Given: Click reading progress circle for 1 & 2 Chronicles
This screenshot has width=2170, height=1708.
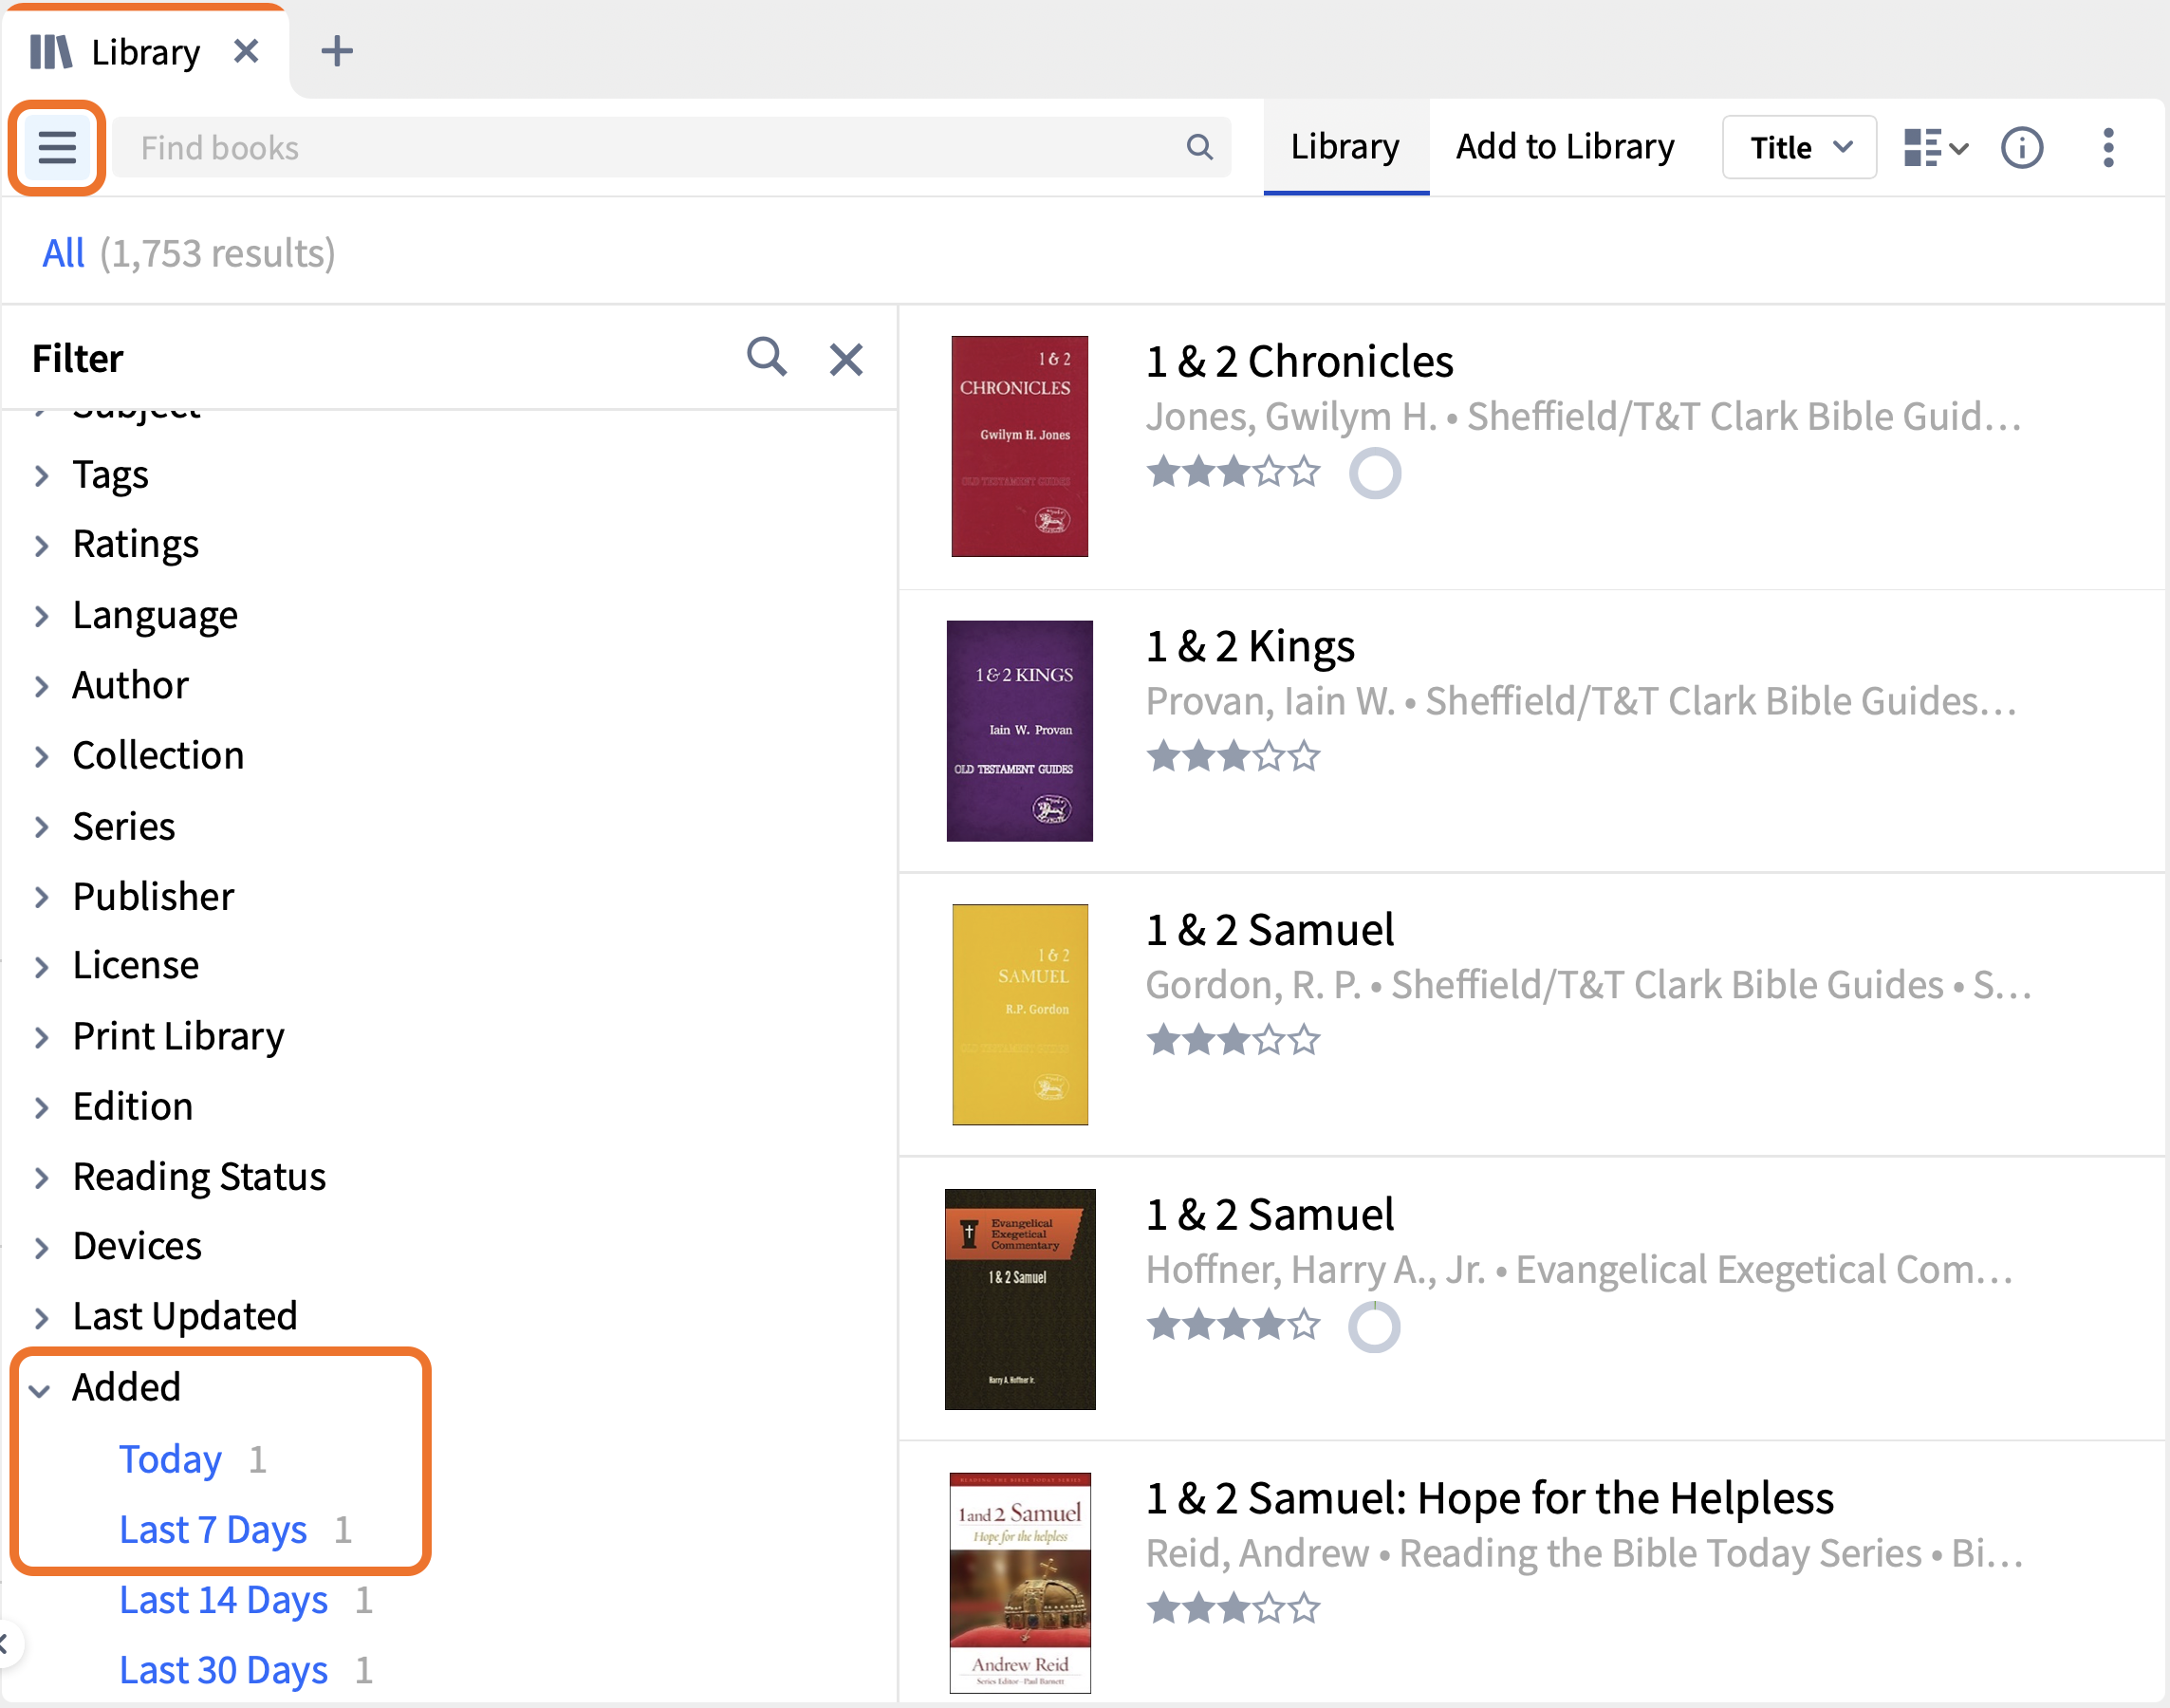Looking at the screenshot, I should point(1374,473).
